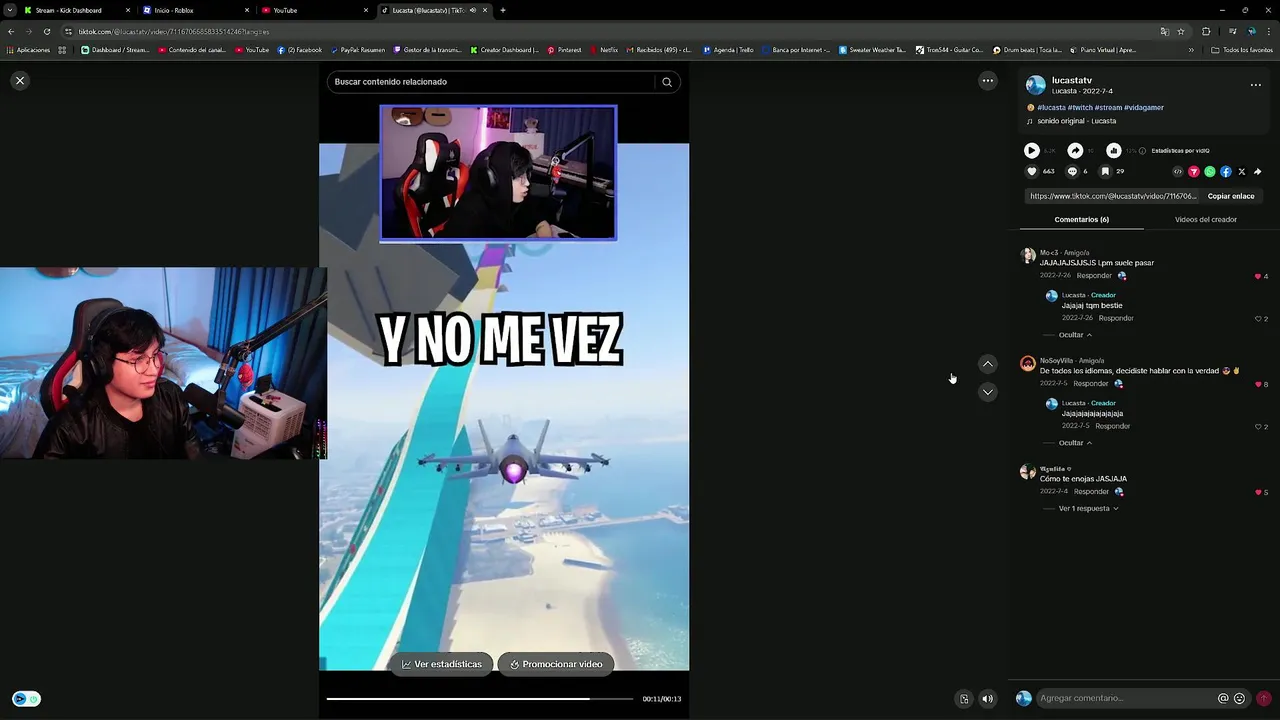Viewport: 1280px width, 720px height.
Task: Open the lucastatv post options menu
Action: coord(1255,85)
